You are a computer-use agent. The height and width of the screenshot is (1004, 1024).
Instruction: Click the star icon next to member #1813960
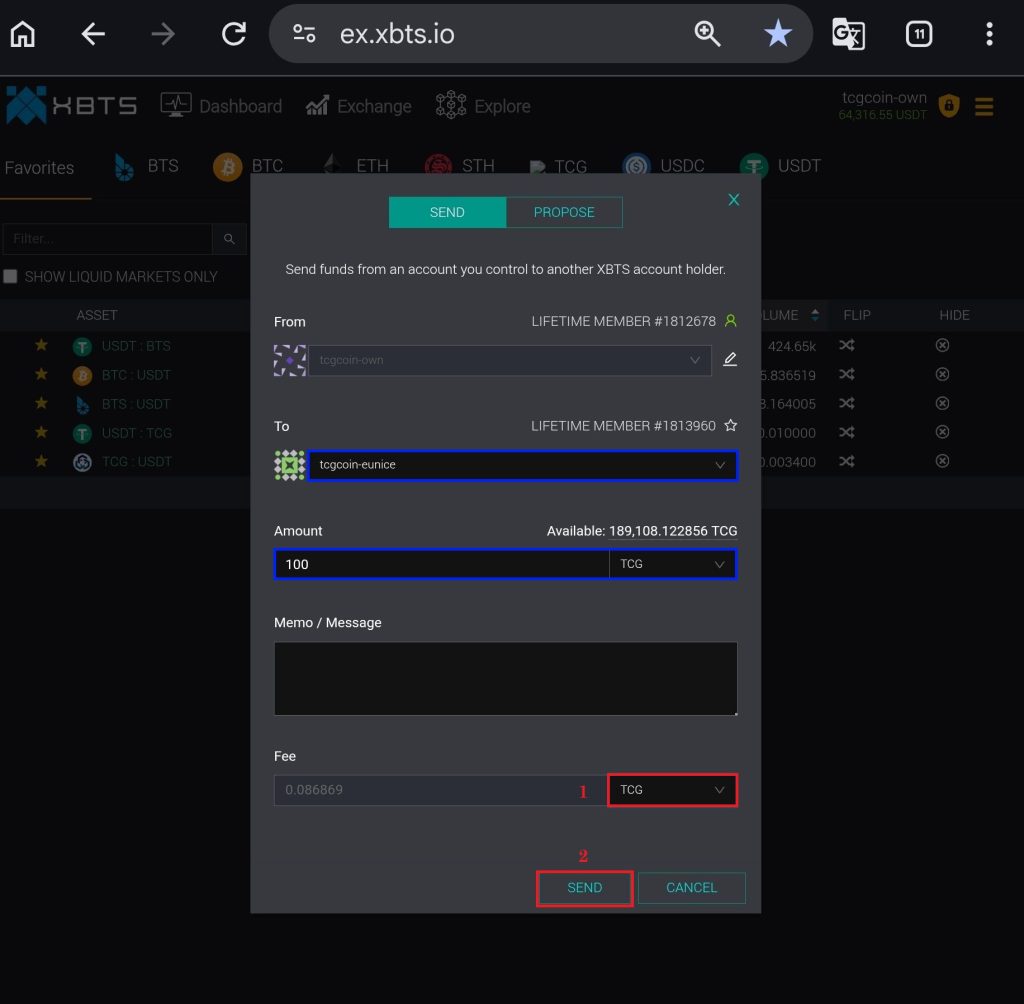[731, 426]
